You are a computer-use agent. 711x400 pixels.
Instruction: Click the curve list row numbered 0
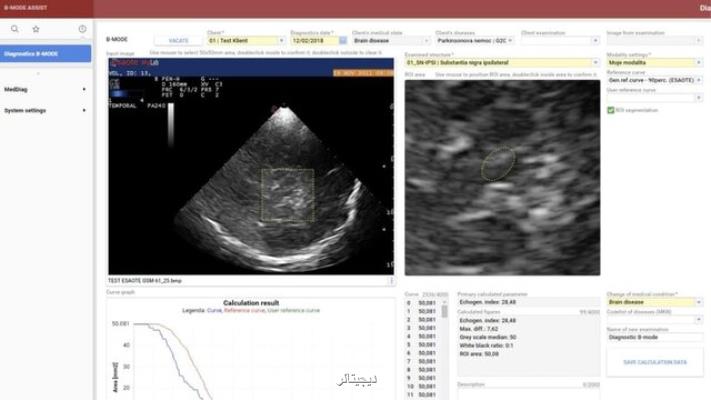[x=422, y=303]
